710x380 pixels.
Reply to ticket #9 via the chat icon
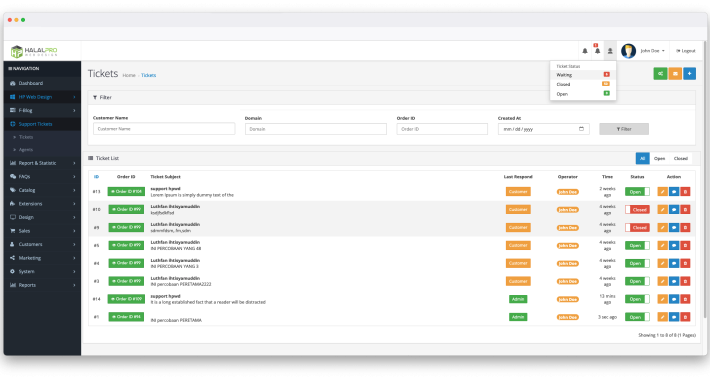click(674, 227)
